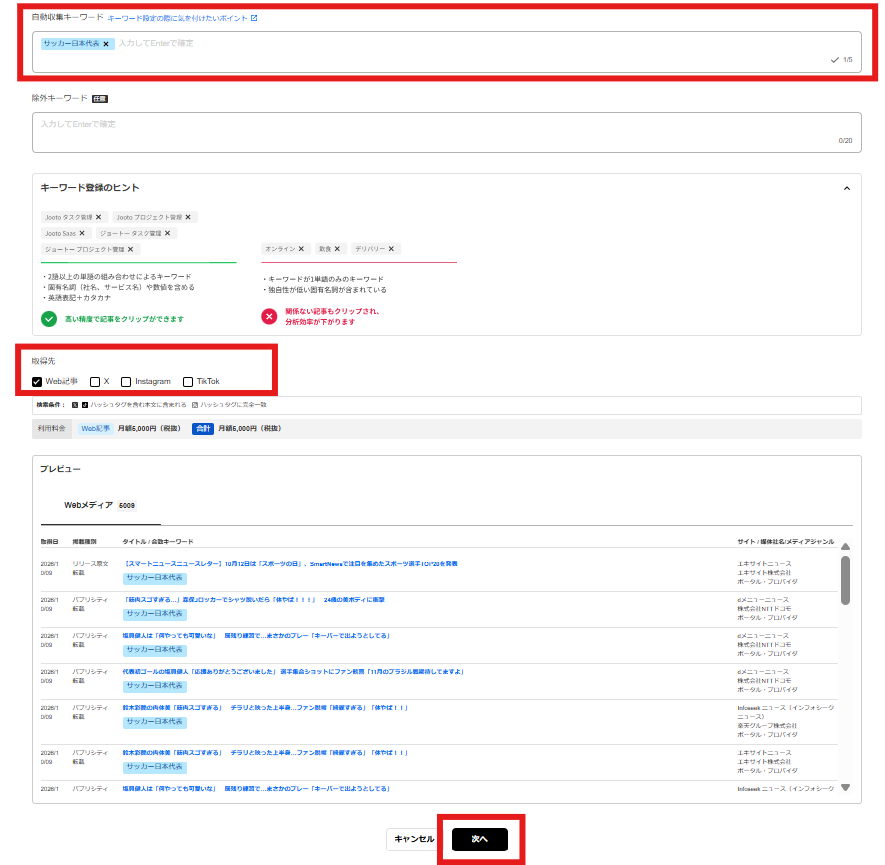
Task: Remove the サッカー日本代表 keyword tag in the input
Action: click(106, 44)
